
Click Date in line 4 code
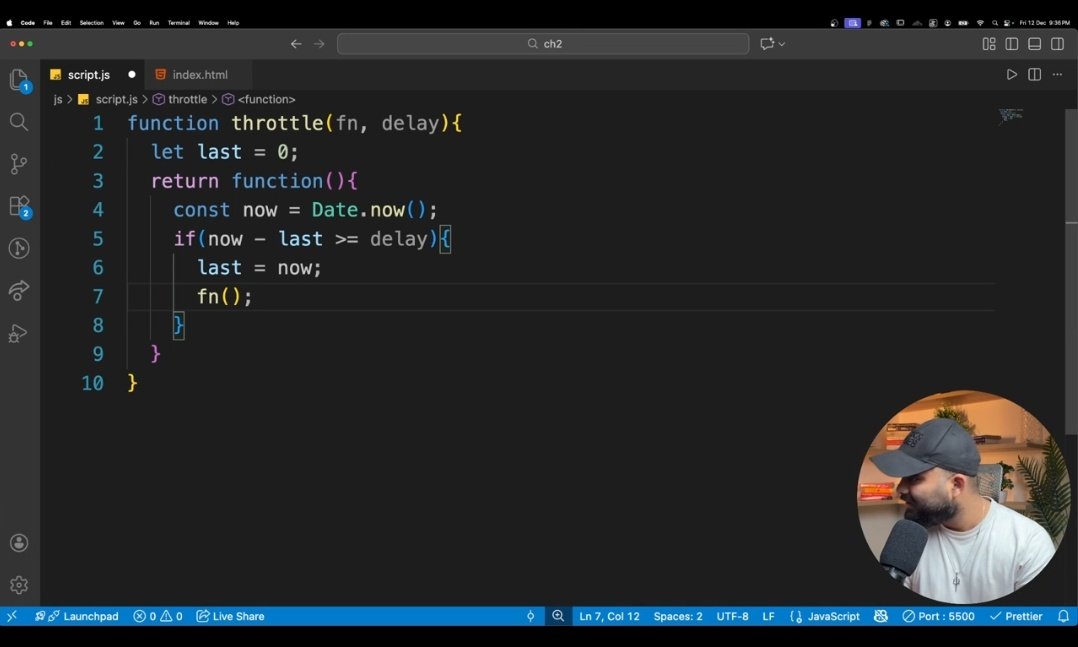click(335, 210)
